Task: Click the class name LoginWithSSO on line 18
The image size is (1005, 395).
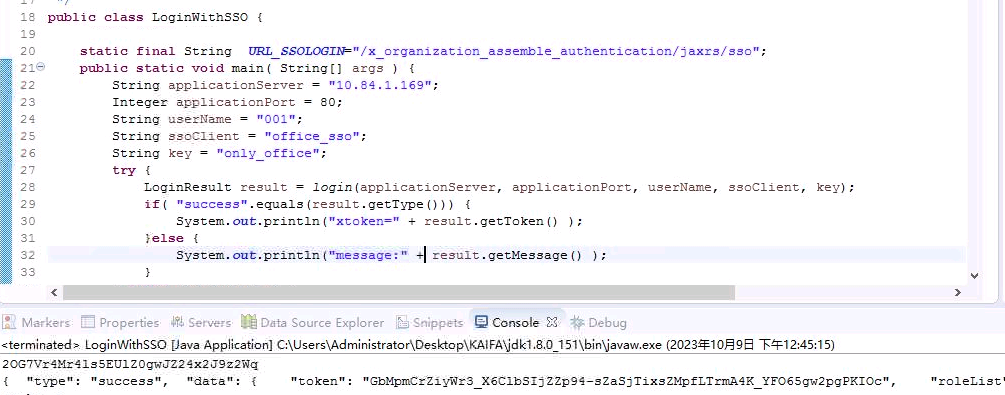Action: [x=200, y=17]
